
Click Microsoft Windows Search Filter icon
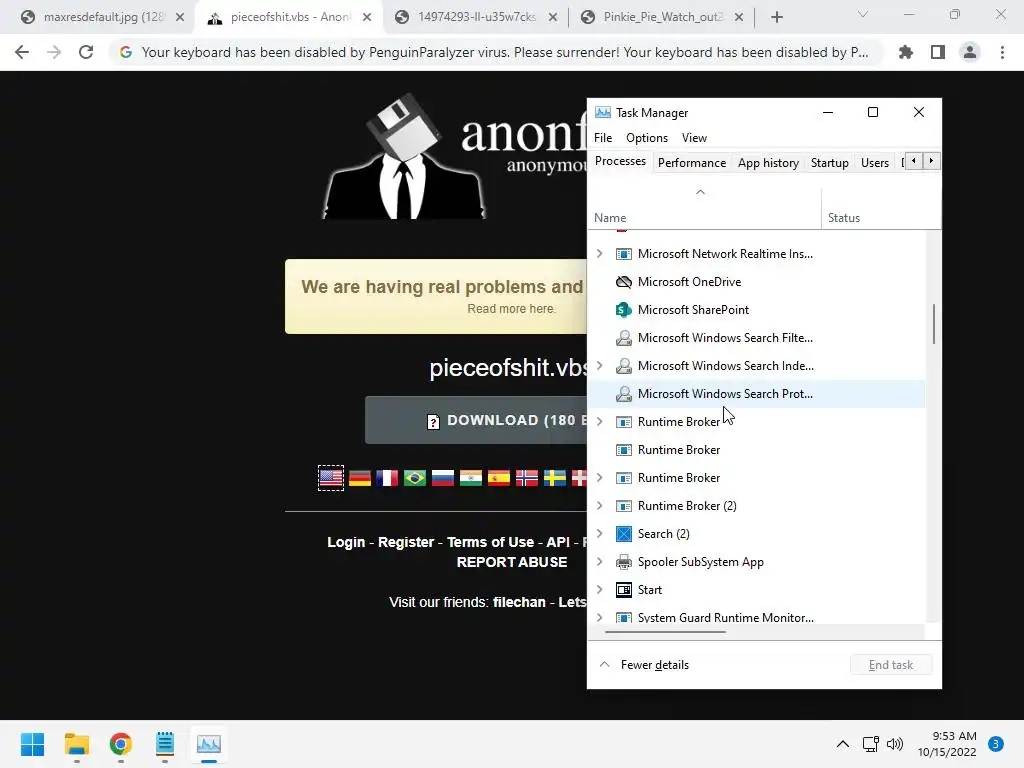coord(624,338)
